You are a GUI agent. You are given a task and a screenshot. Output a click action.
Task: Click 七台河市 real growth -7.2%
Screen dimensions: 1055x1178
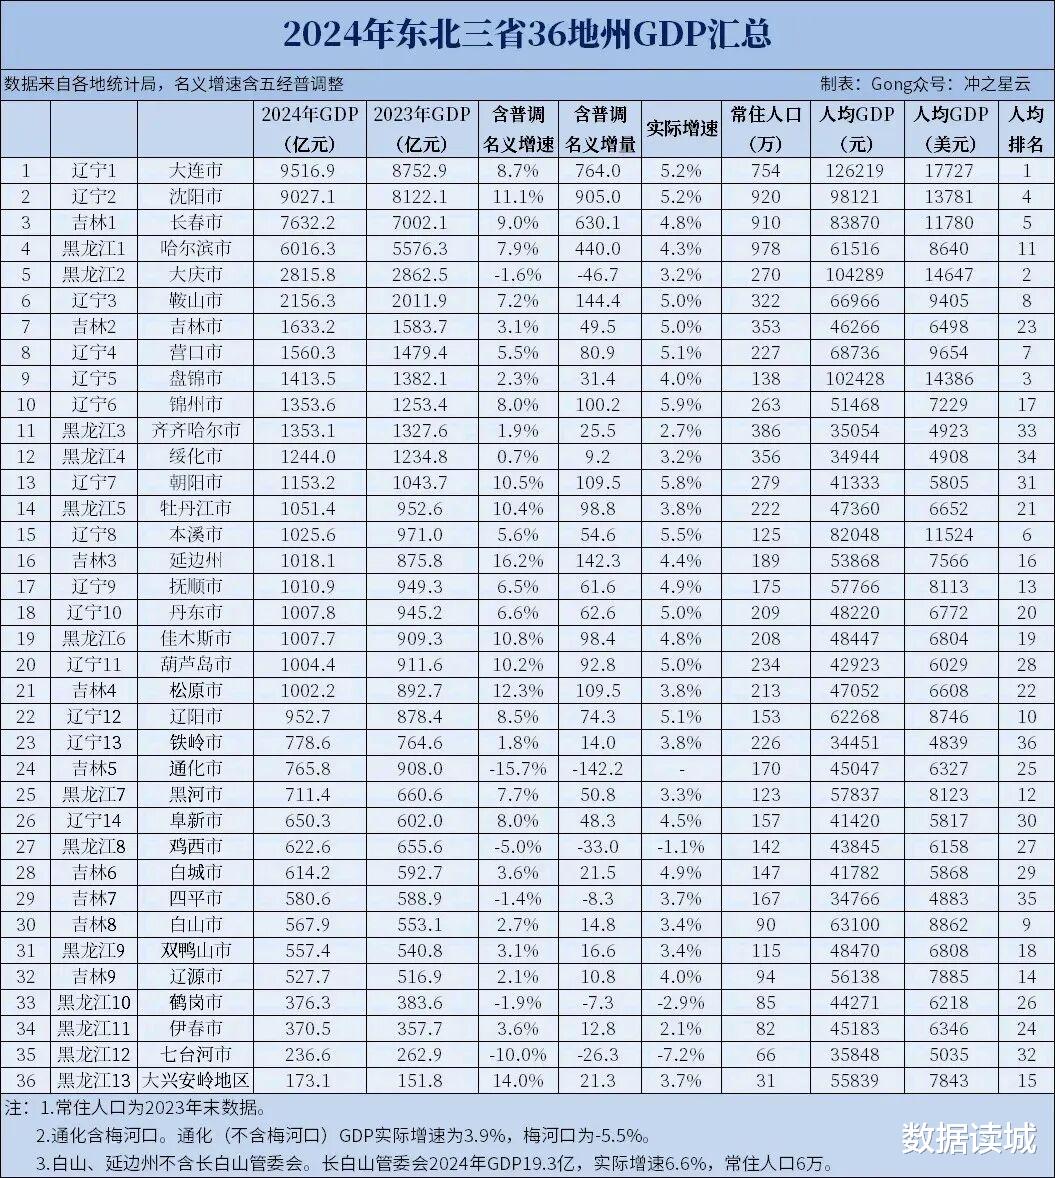[681, 1055]
